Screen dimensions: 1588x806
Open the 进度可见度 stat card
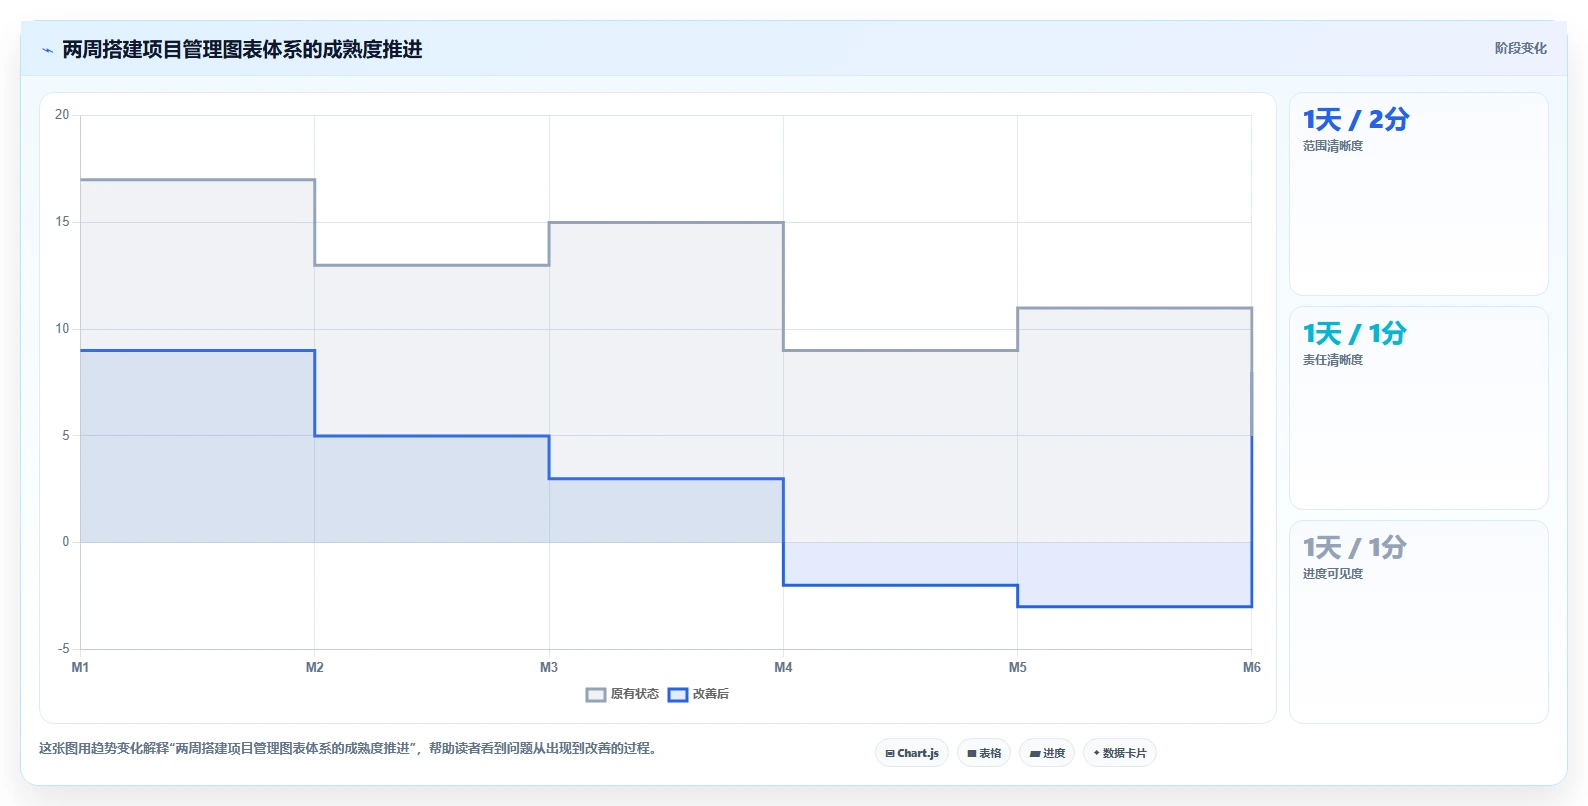click(1419, 622)
